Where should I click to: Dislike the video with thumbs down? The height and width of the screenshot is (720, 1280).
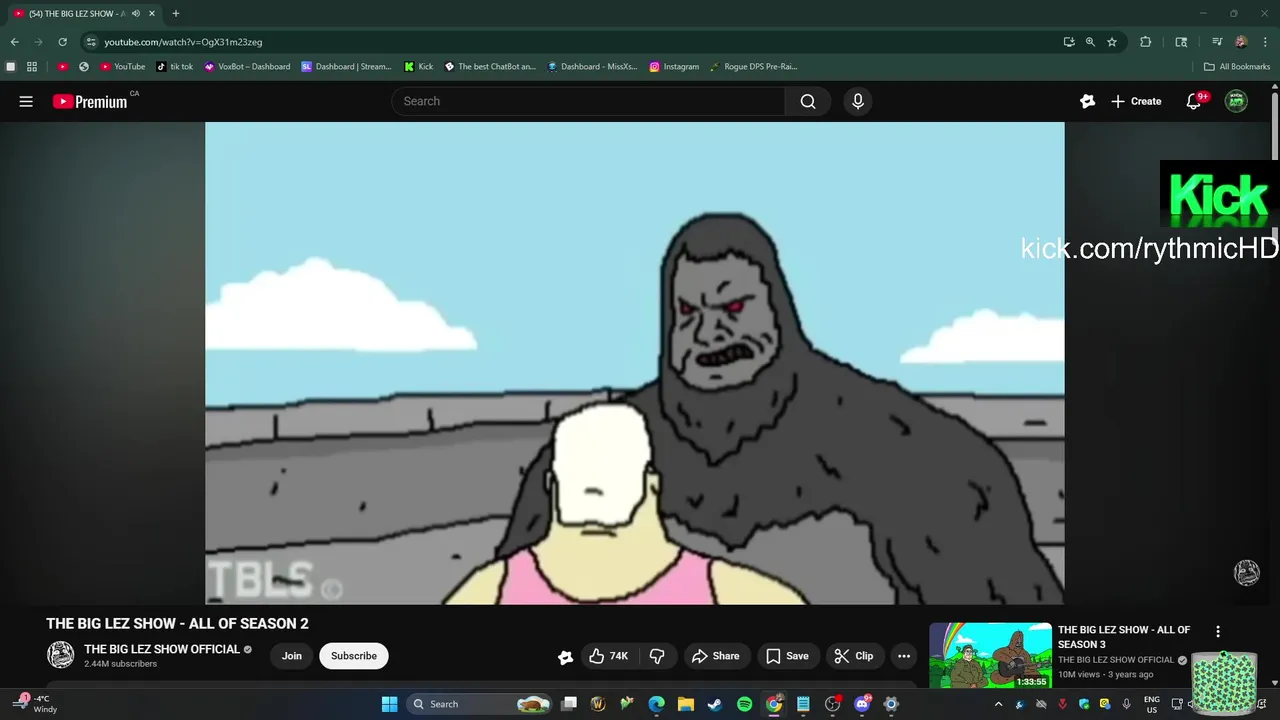pyautogui.click(x=657, y=656)
